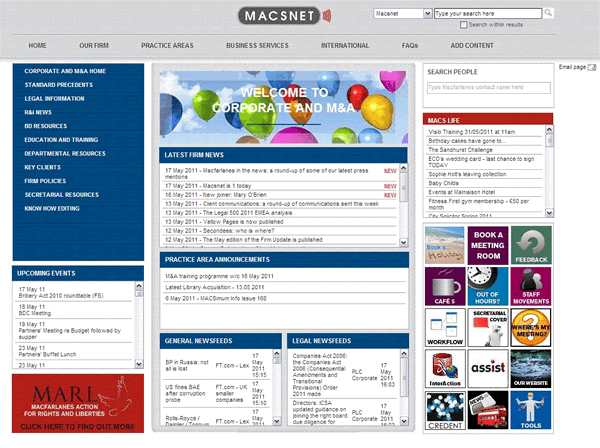Click the Email page envelope icon

[592, 66]
